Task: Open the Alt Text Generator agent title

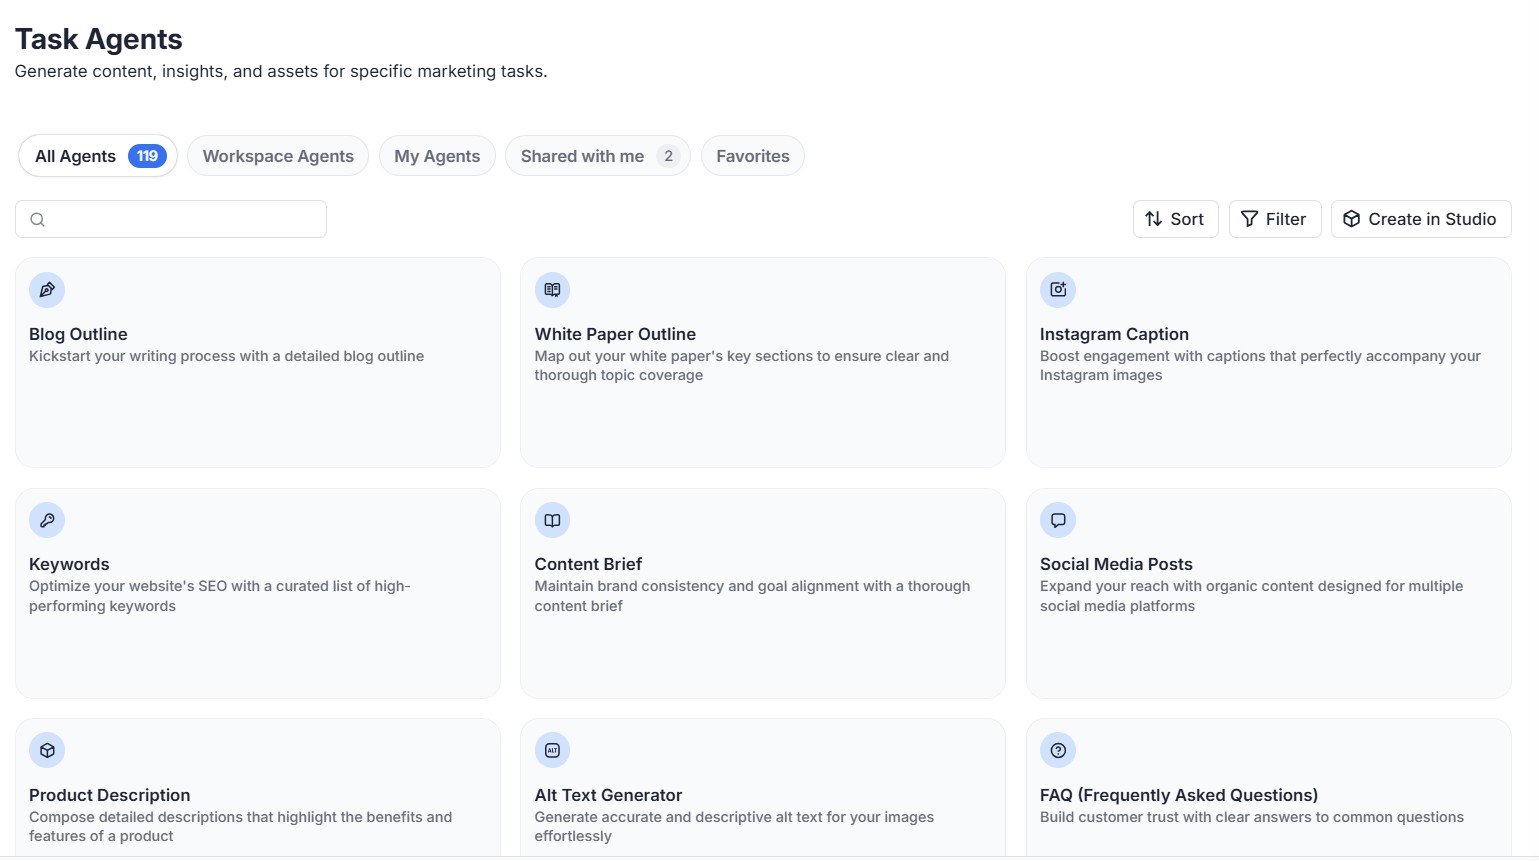Action: pyautogui.click(x=608, y=795)
